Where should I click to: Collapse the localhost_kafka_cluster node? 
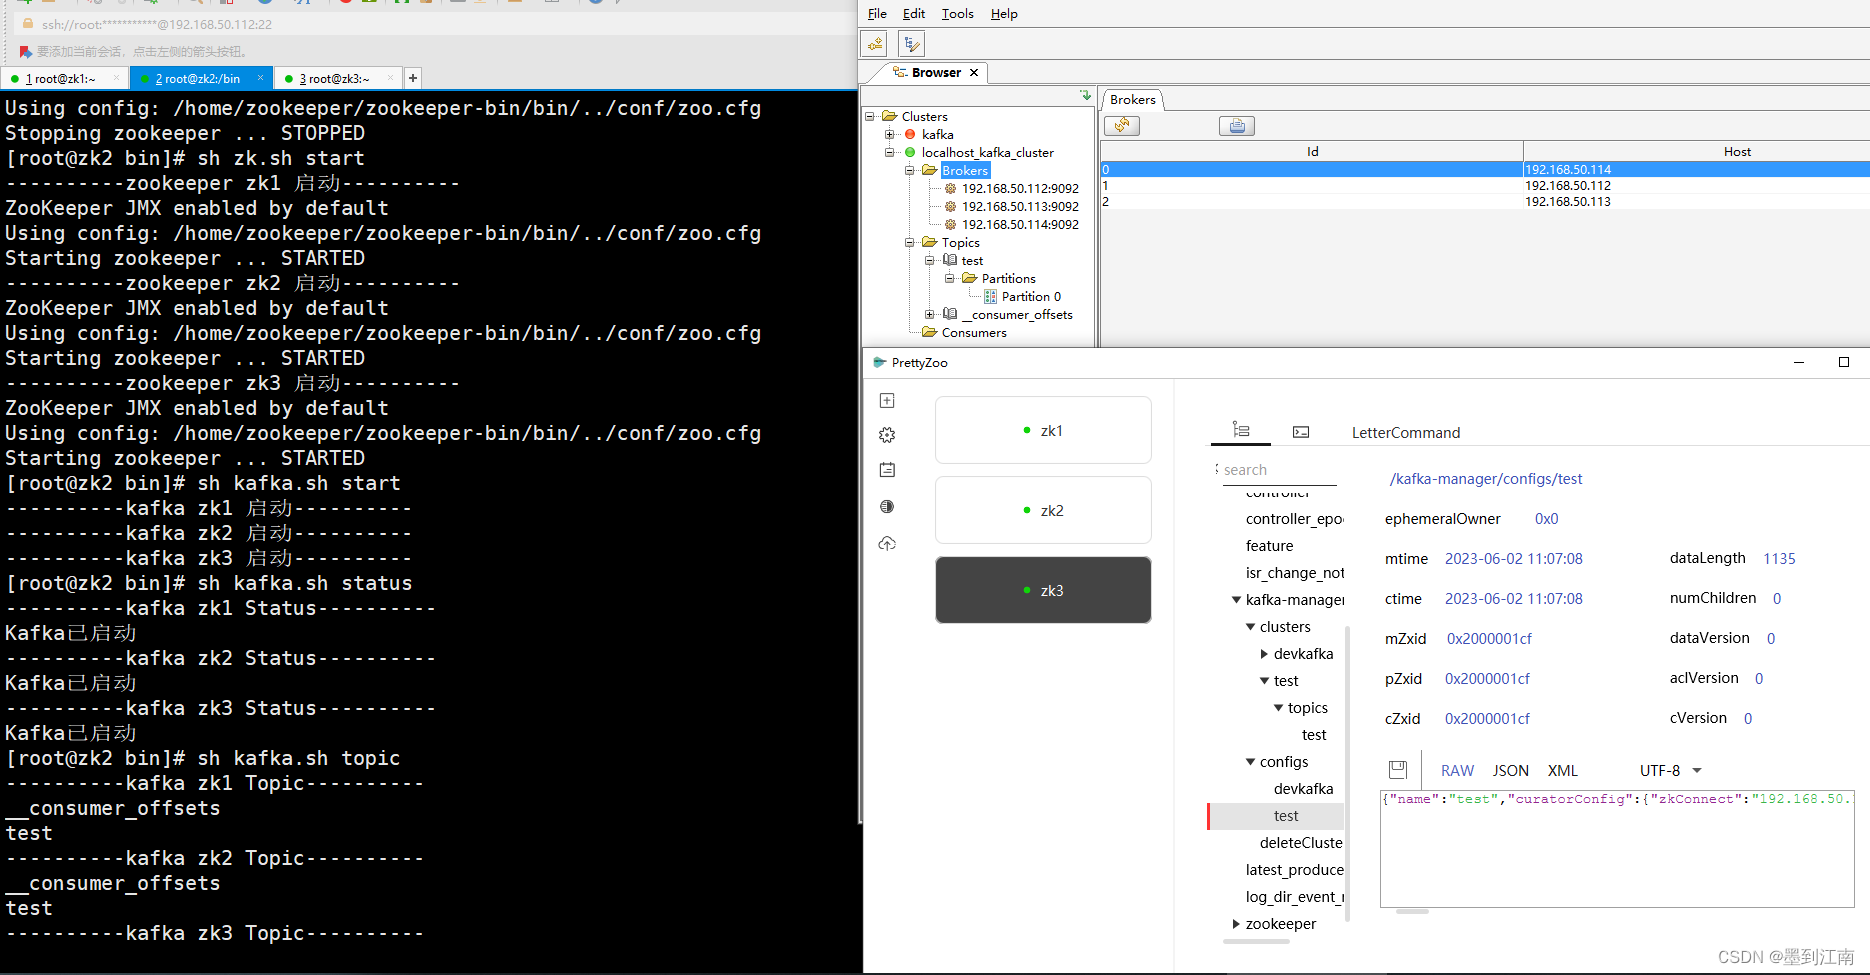[x=890, y=152]
